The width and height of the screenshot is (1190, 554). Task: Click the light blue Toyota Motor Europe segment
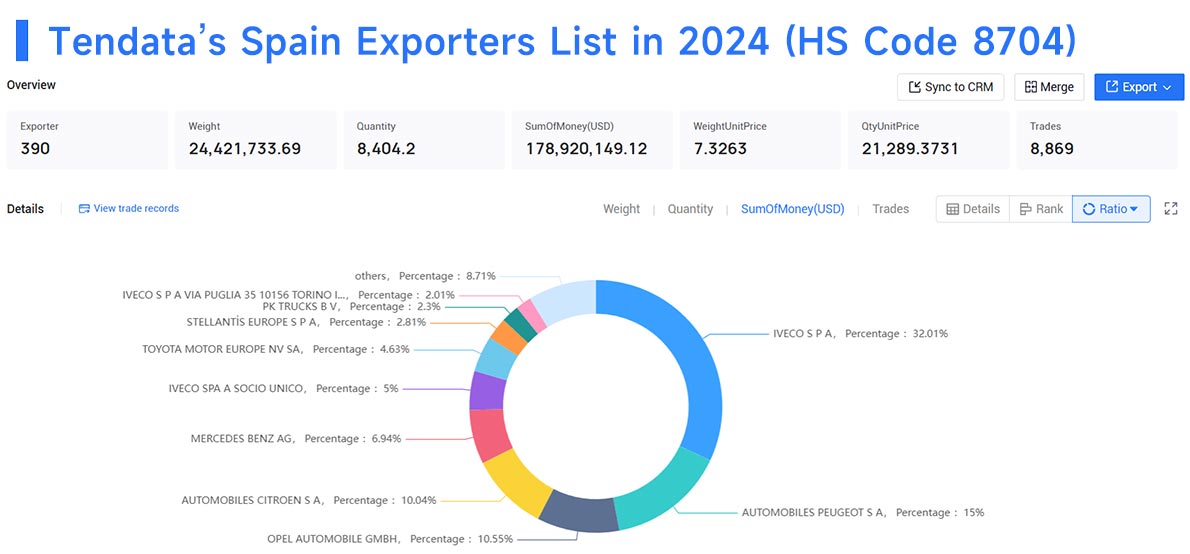(x=496, y=358)
